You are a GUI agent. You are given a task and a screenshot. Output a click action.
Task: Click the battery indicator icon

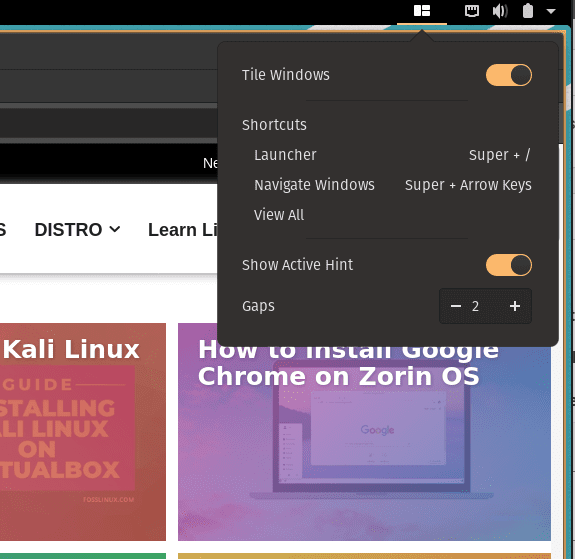528,11
